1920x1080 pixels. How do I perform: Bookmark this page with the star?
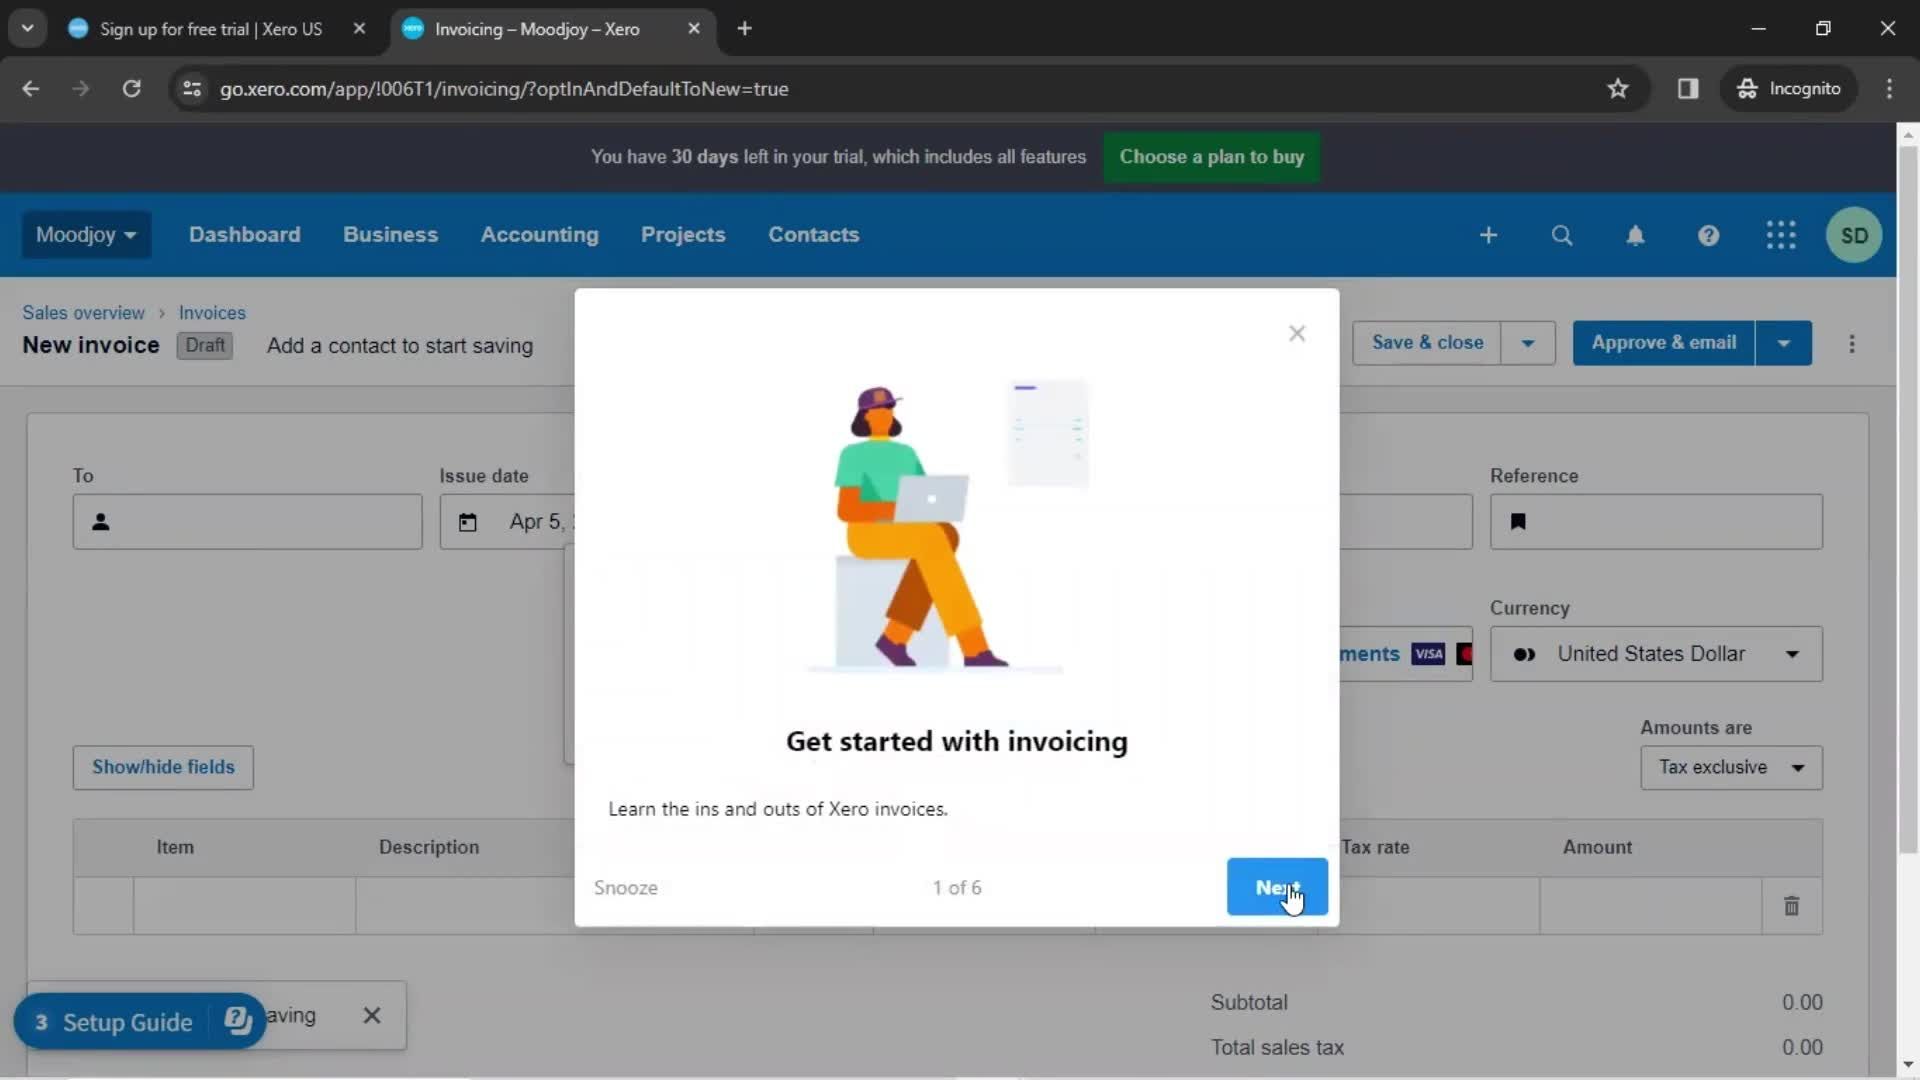[x=1618, y=89]
